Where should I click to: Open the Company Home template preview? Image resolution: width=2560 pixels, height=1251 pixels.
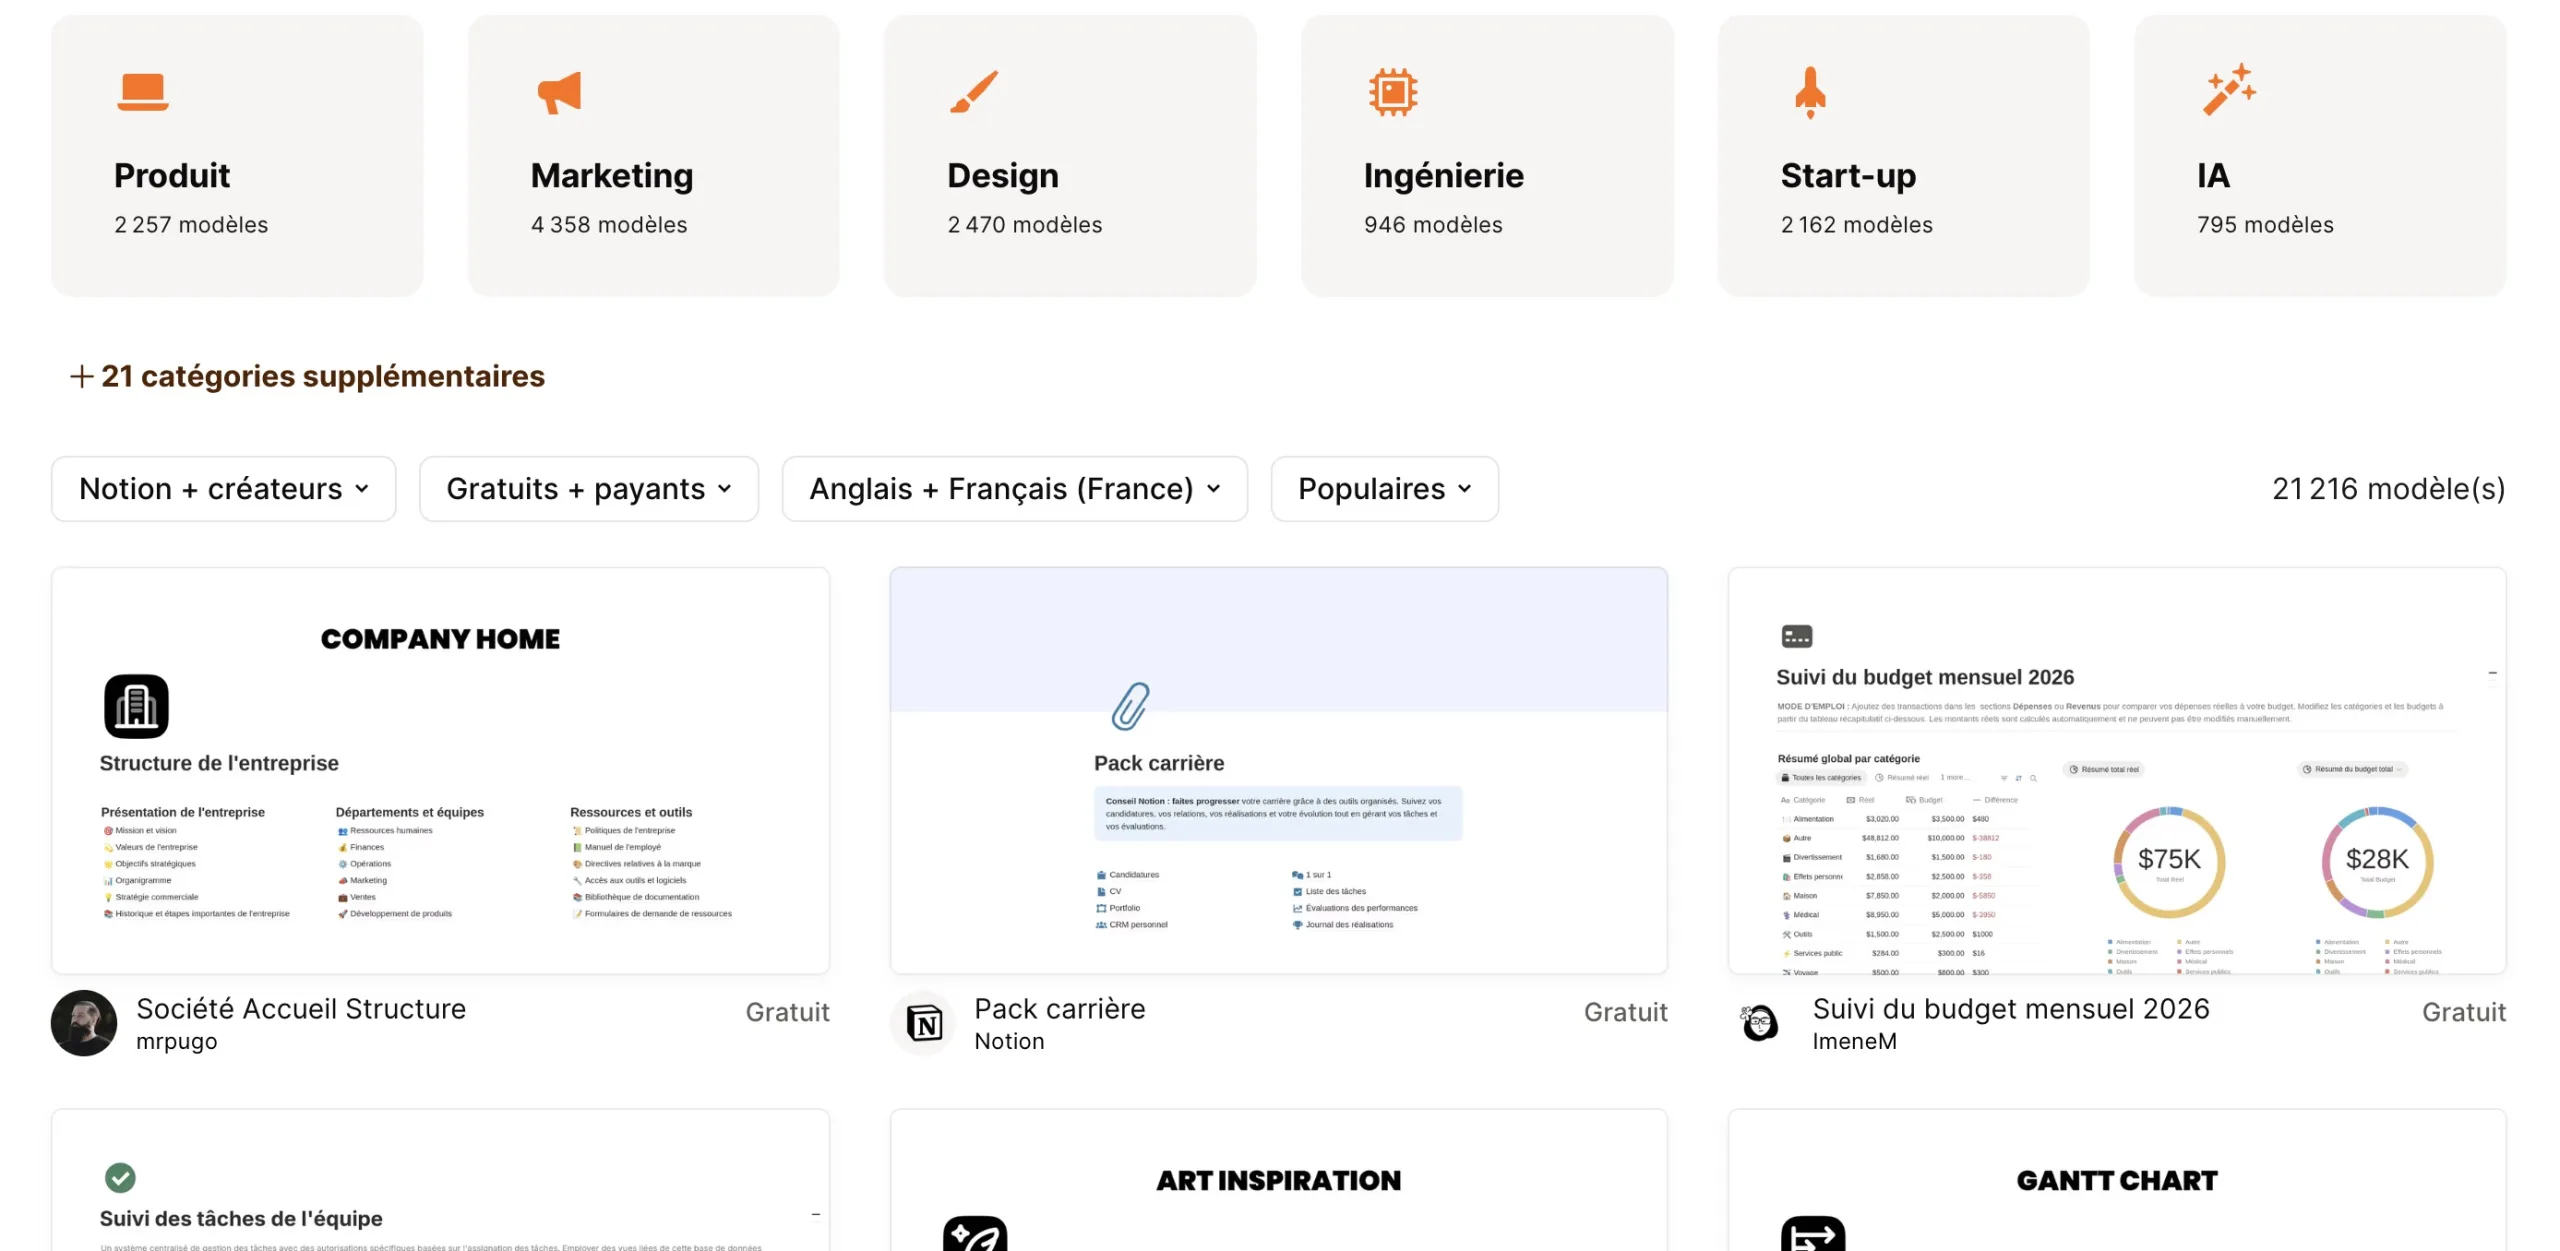pyautogui.click(x=440, y=771)
